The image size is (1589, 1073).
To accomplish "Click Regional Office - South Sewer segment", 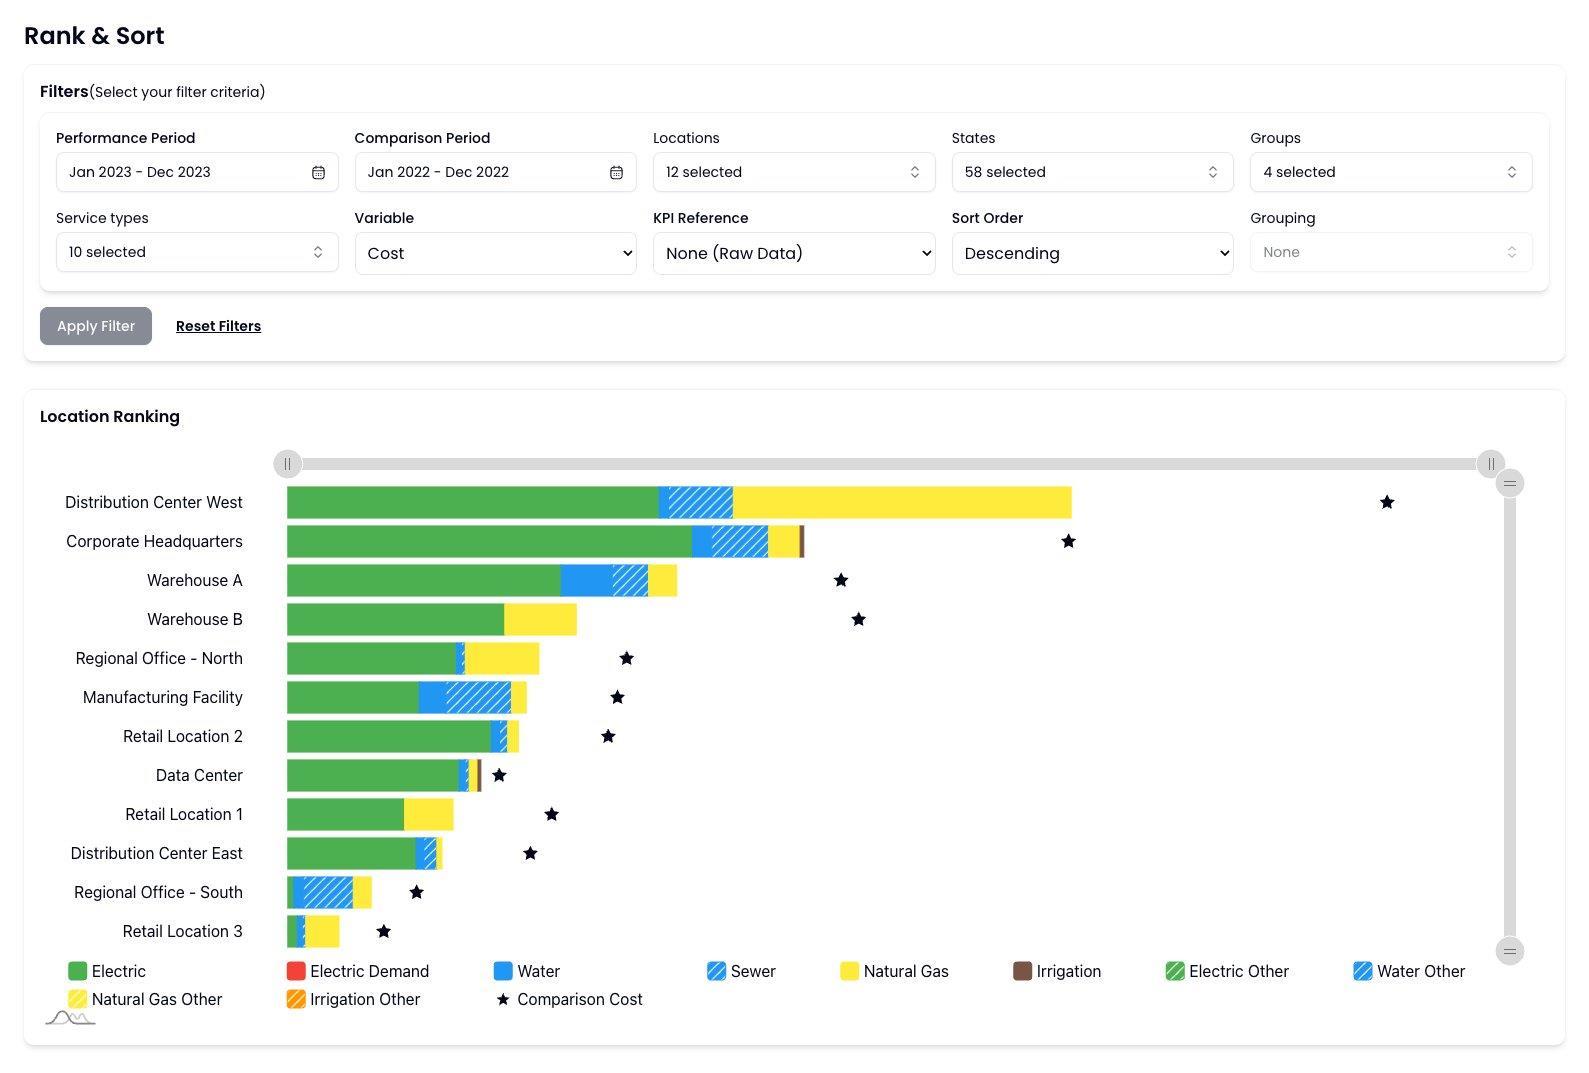I will coord(328,892).
